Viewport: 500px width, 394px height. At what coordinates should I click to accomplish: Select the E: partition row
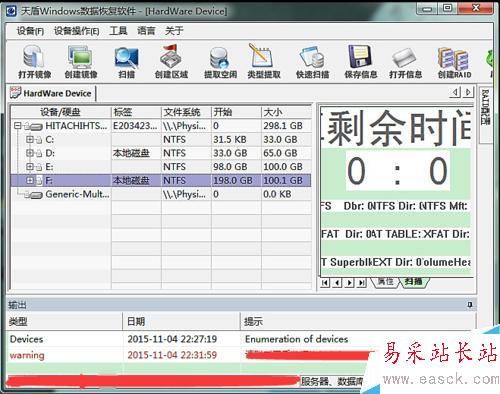click(x=161, y=167)
